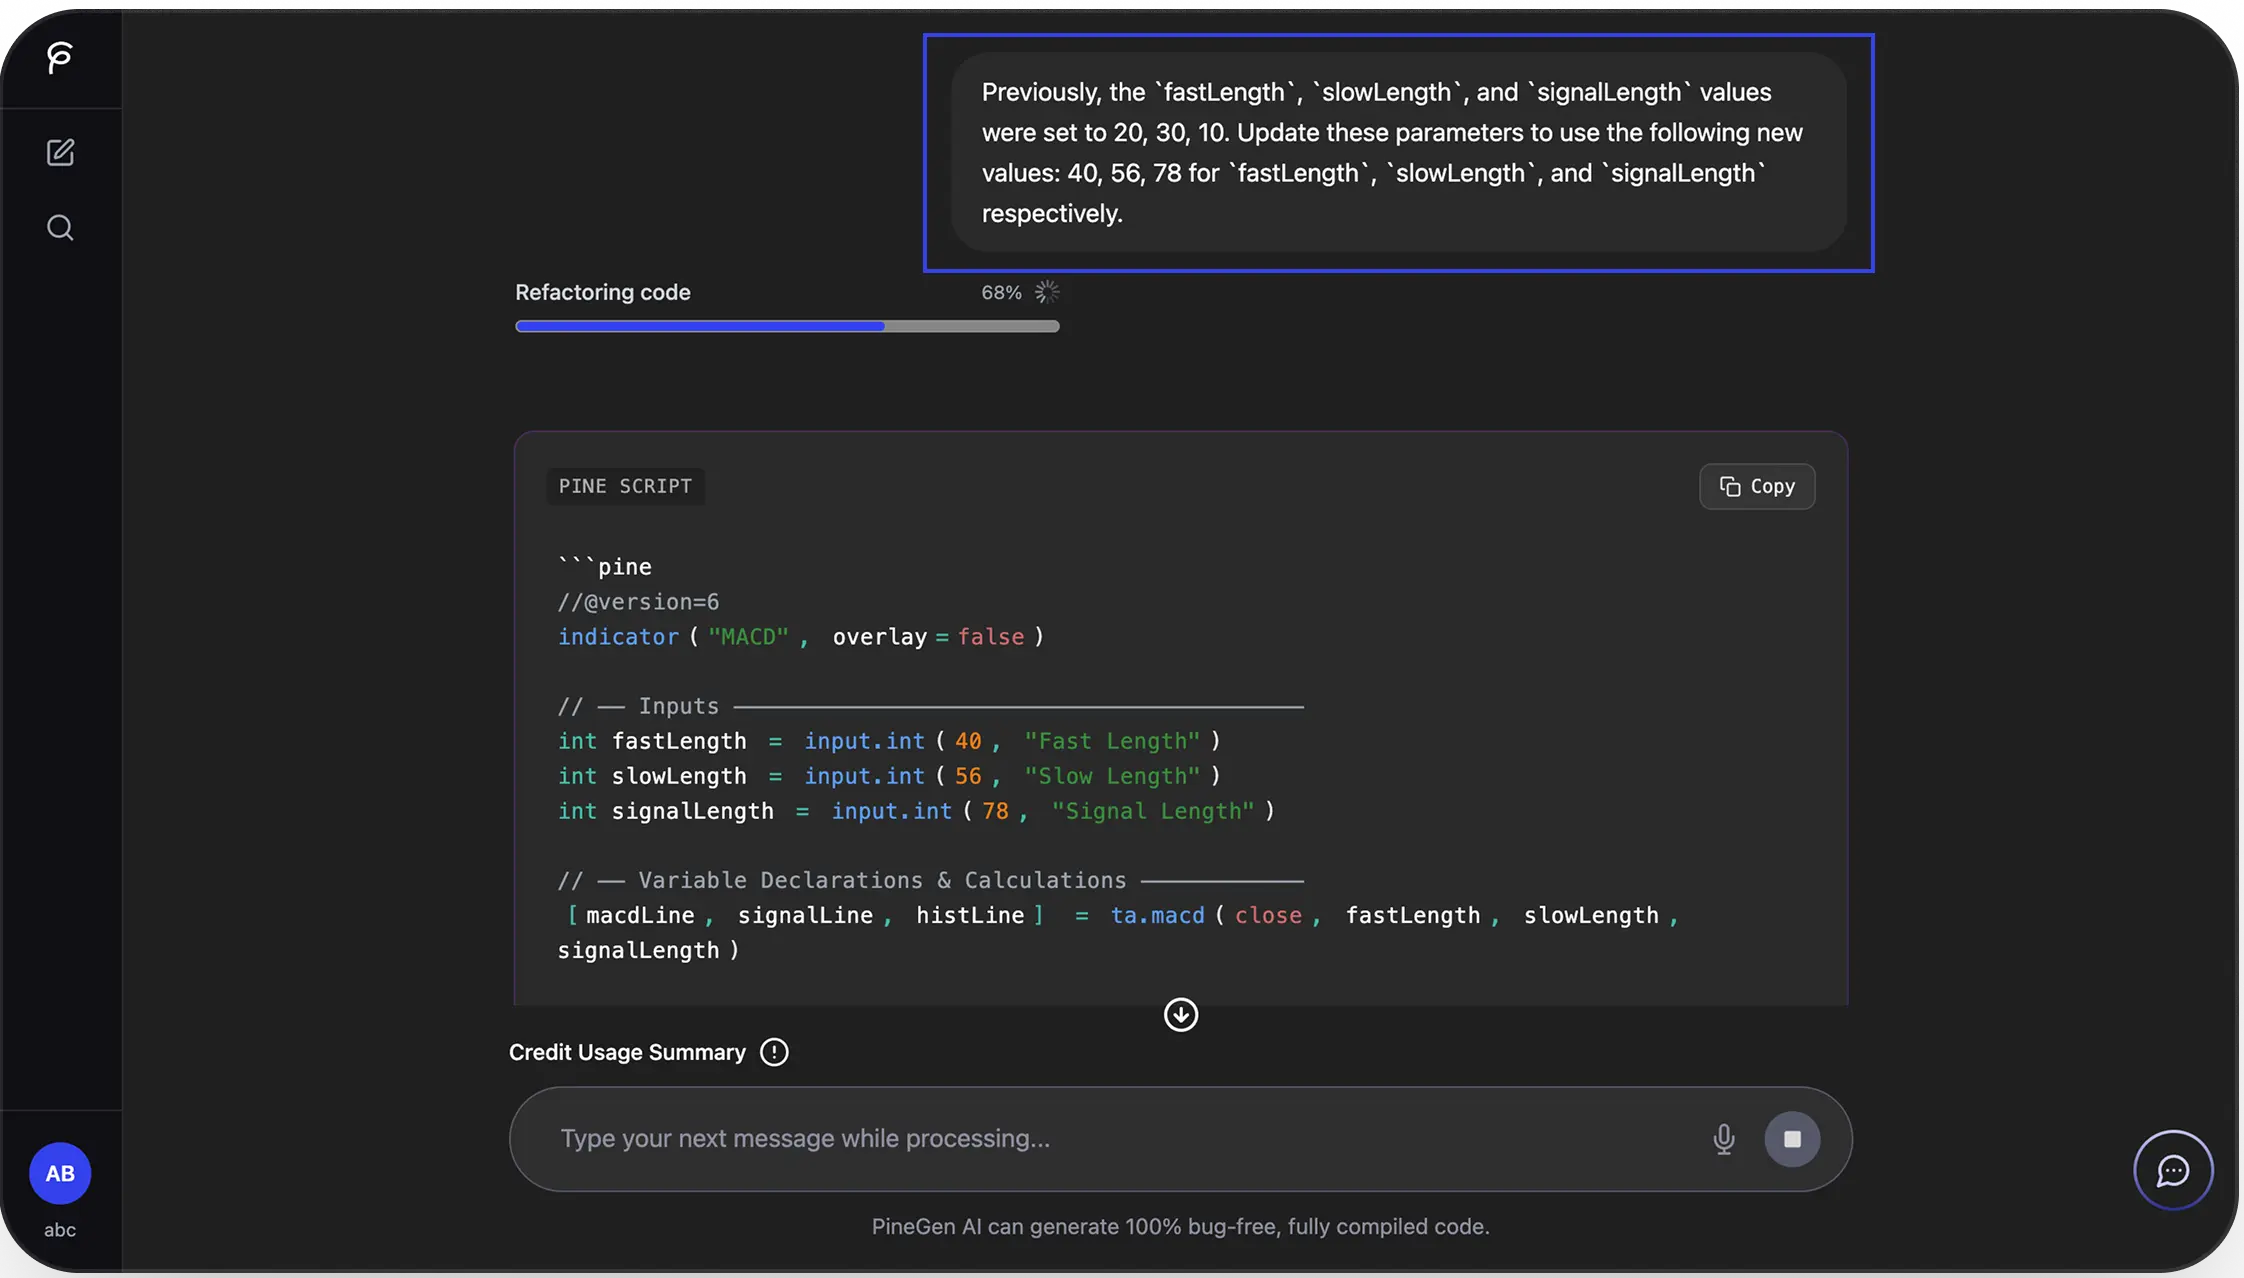2244x1278 pixels.
Task: Click the loading spinner next to 68%
Action: coord(1047,292)
